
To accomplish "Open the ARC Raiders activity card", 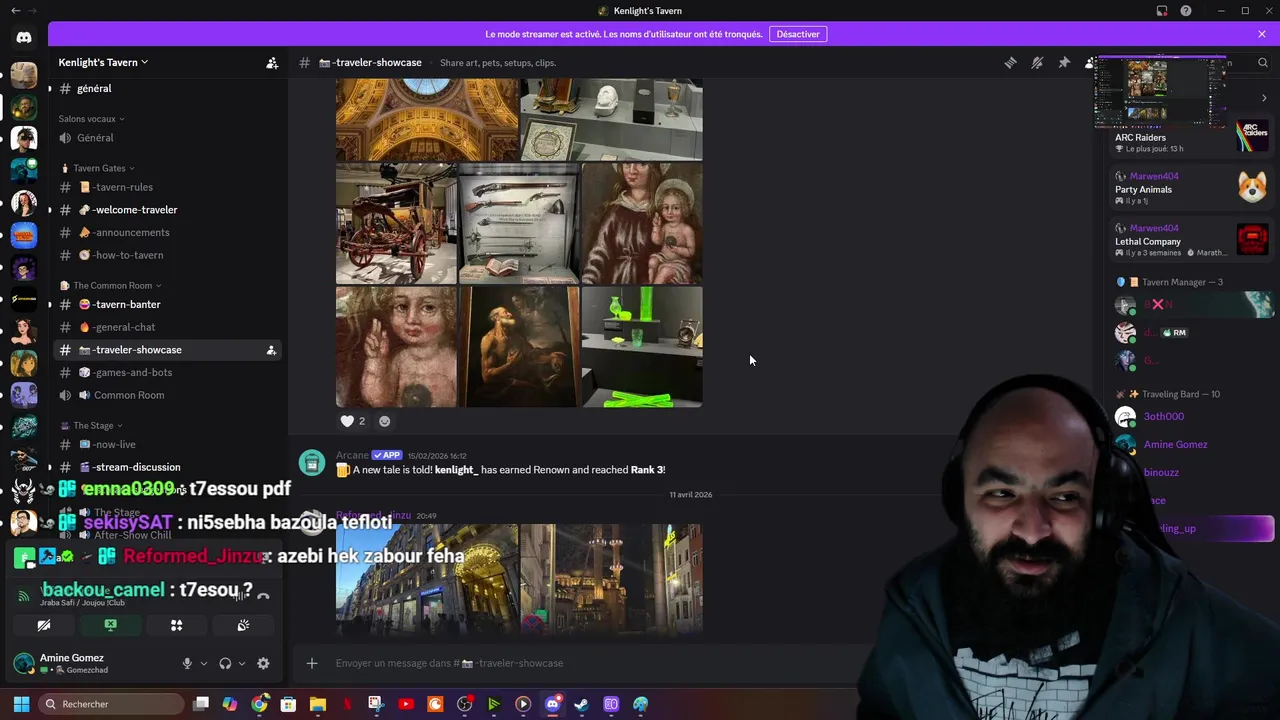I will pos(1190,137).
